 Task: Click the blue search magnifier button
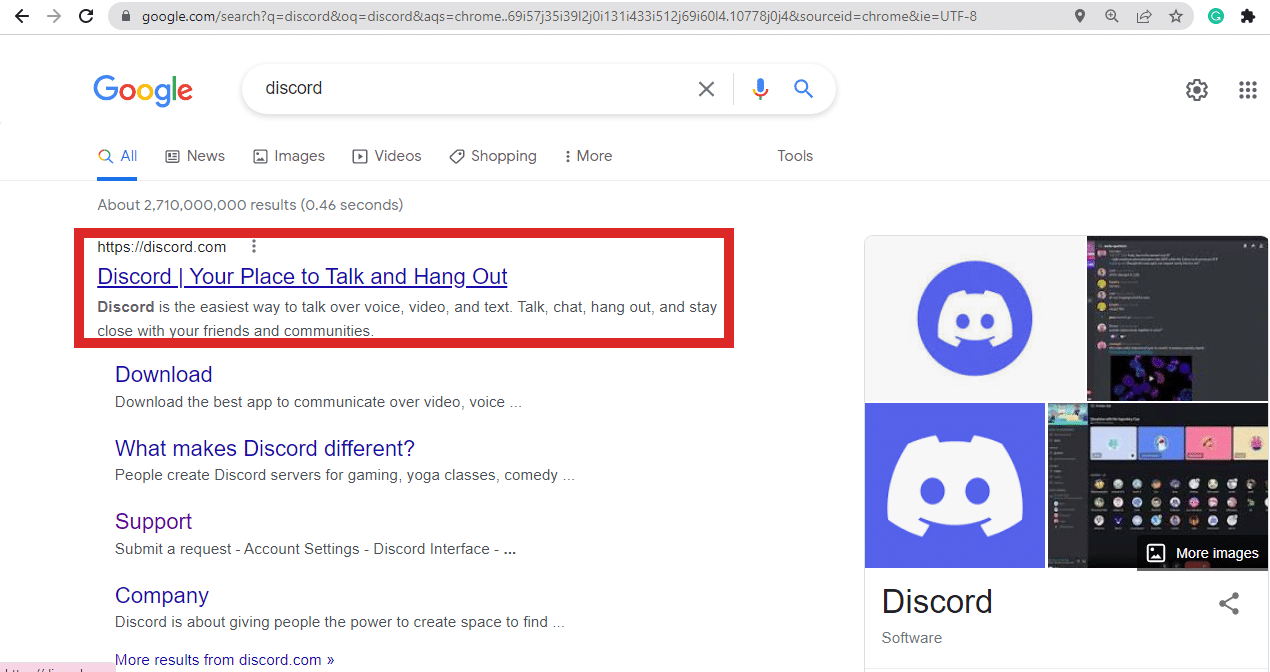(804, 89)
